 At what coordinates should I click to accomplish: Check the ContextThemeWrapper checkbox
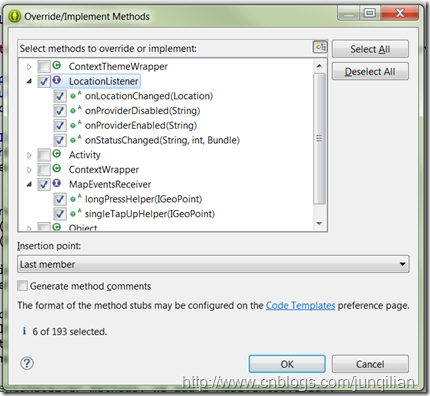coord(44,66)
